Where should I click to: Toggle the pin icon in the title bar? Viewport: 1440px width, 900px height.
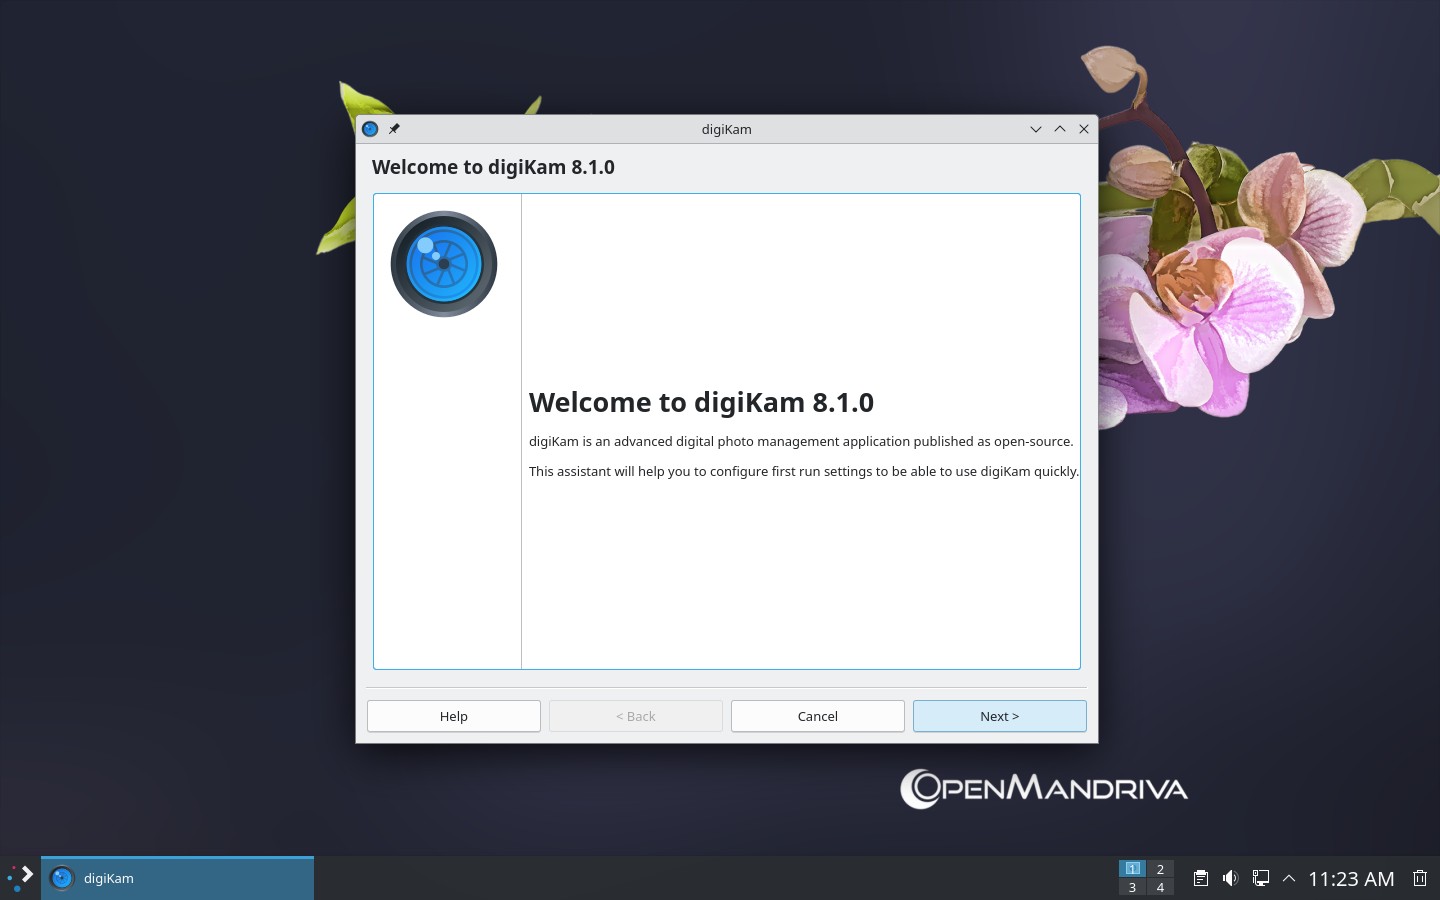click(394, 129)
